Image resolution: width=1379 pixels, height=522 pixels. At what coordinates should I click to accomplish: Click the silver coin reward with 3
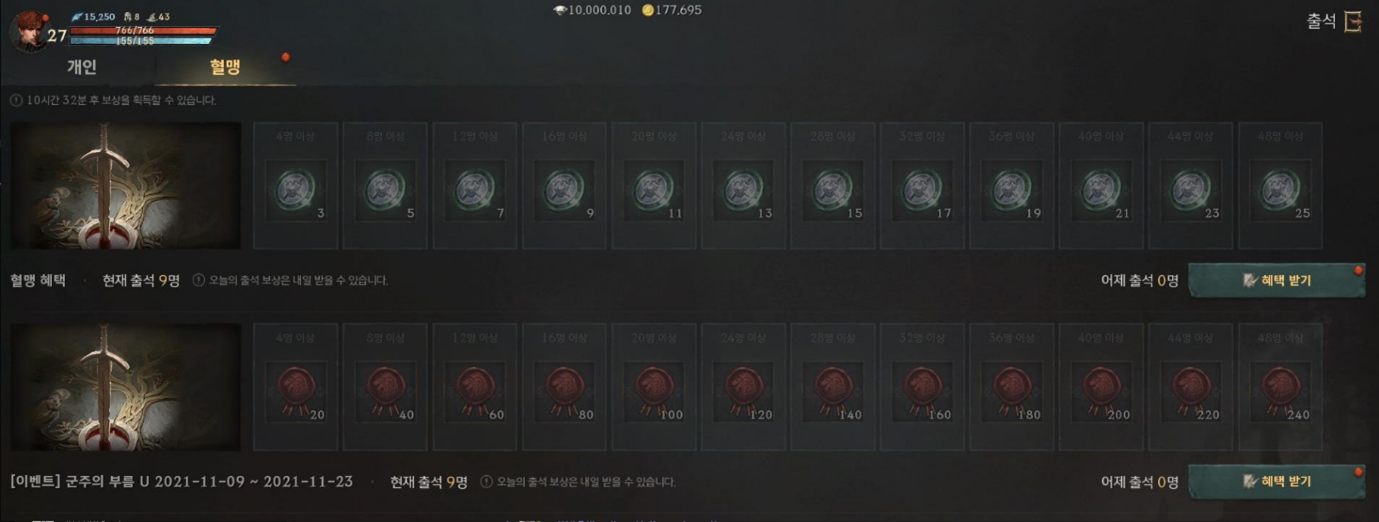click(295, 186)
